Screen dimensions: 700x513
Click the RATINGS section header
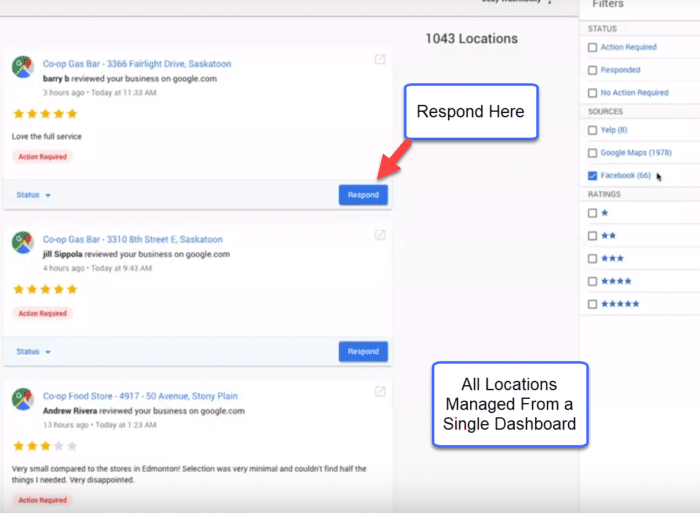click(604, 194)
